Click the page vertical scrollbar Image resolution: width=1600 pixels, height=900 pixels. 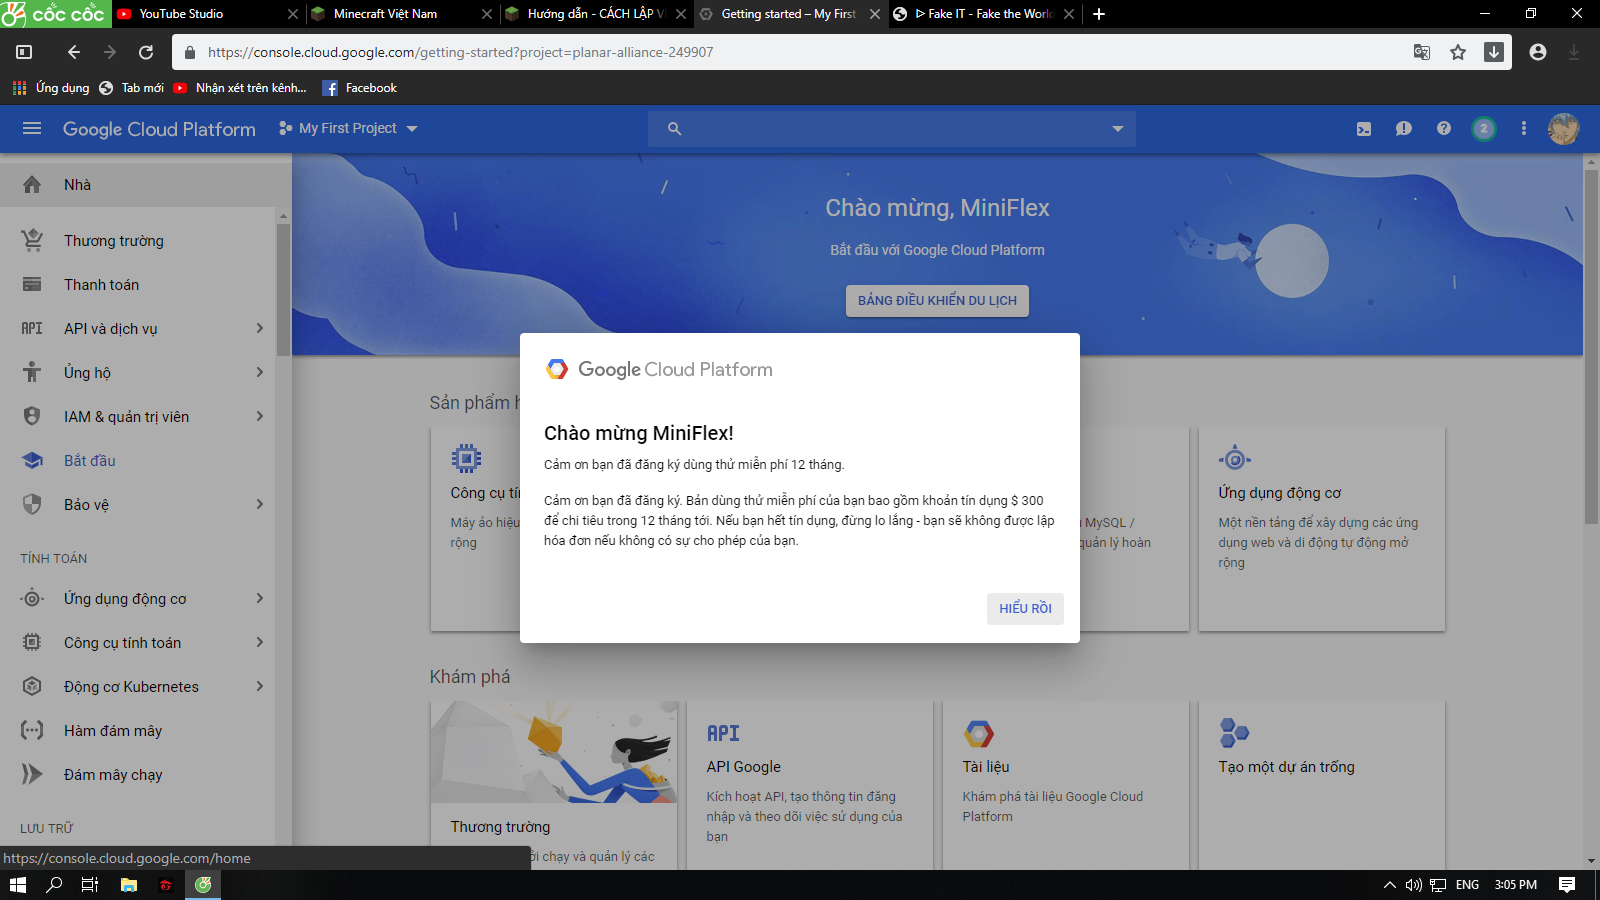pyautogui.click(x=1591, y=346)
